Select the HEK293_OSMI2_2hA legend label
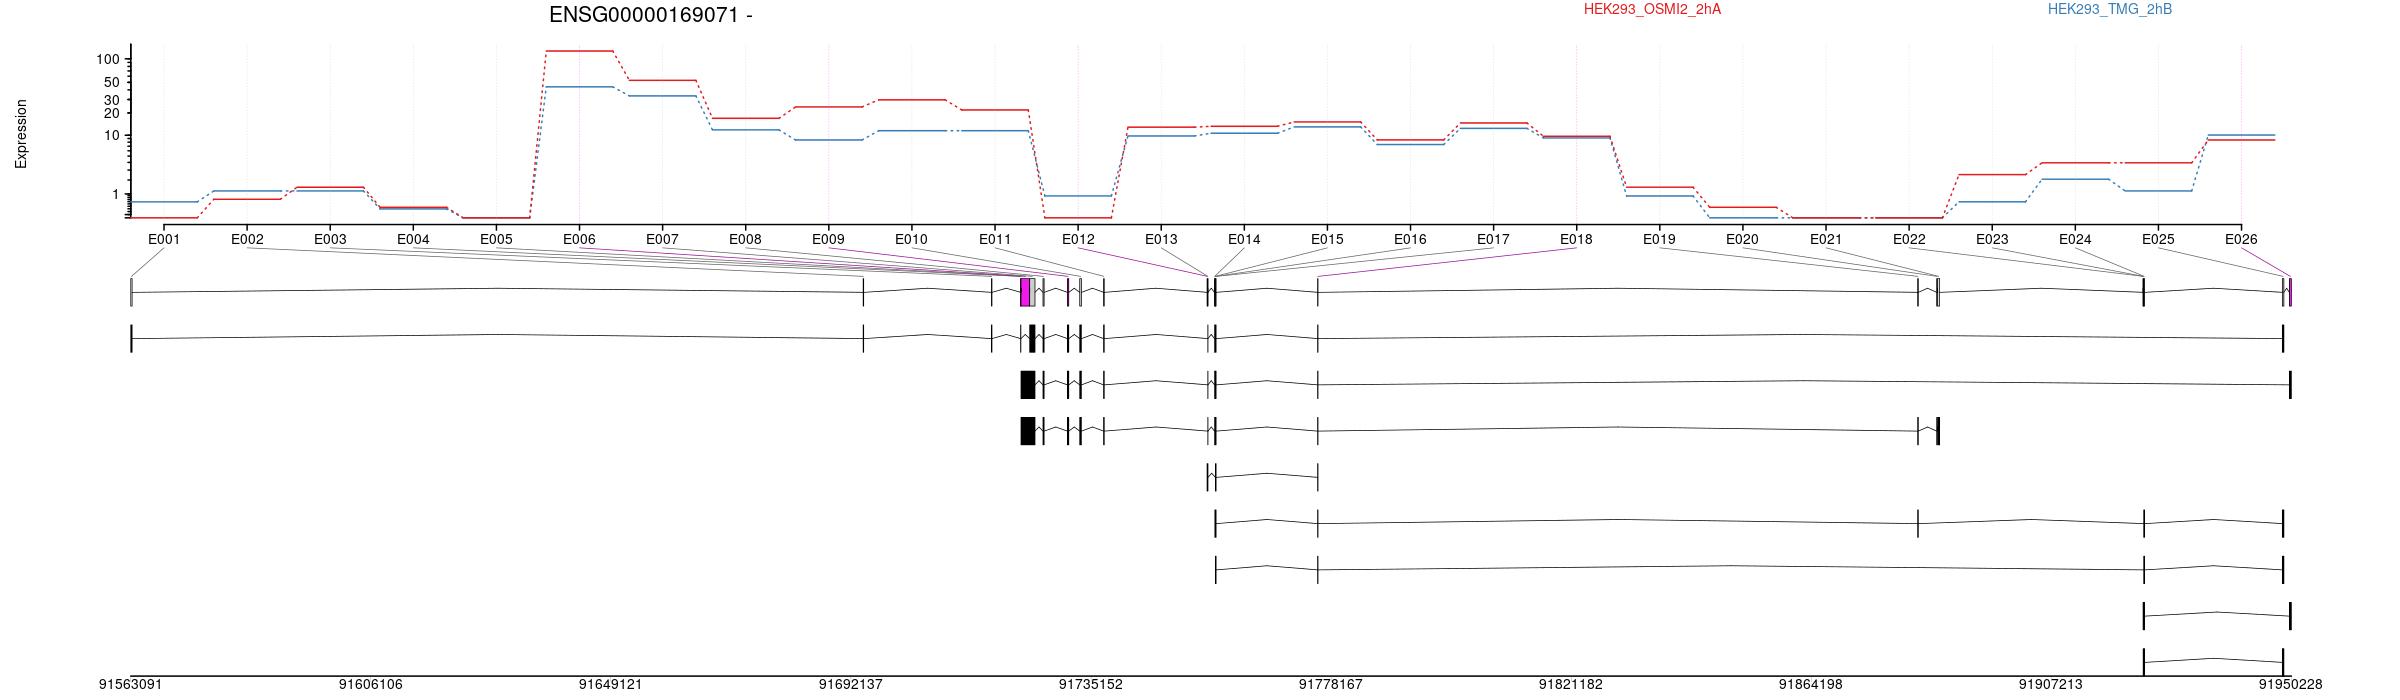 [1652, 9]
